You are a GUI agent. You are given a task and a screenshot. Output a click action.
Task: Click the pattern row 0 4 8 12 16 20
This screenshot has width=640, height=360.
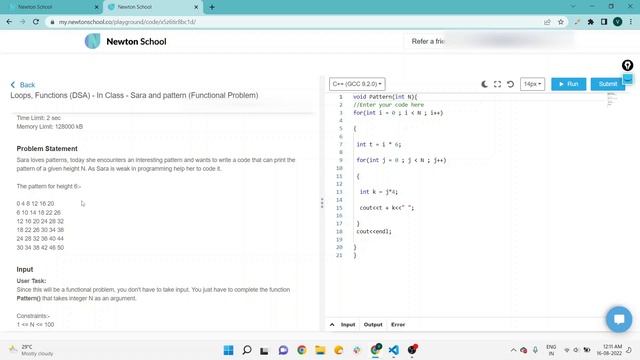[x=35, y=203]
